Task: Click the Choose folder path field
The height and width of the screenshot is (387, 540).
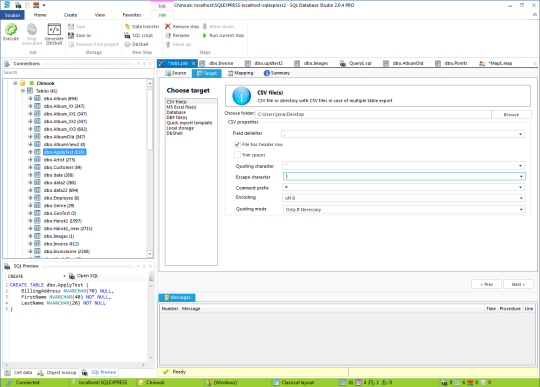Action: (373, 114)
